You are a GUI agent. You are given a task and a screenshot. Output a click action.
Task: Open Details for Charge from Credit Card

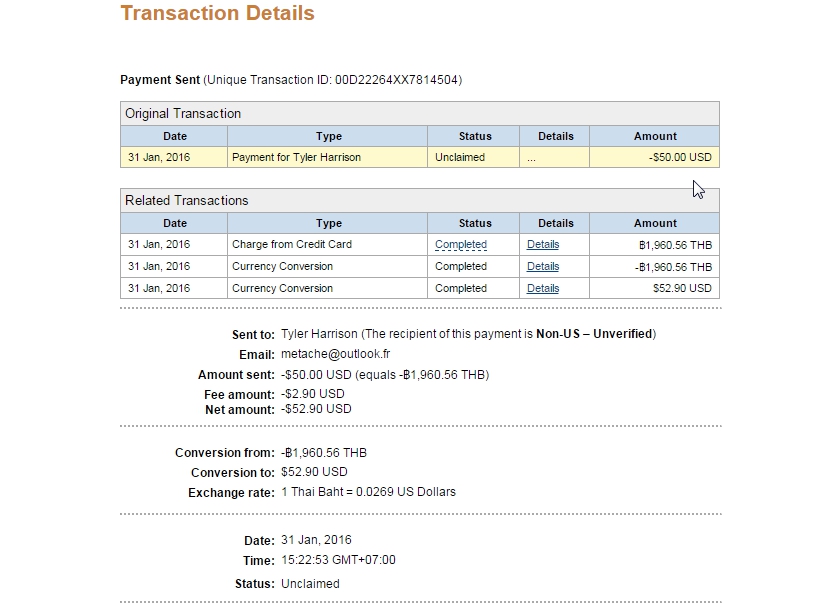pos(543,244)
